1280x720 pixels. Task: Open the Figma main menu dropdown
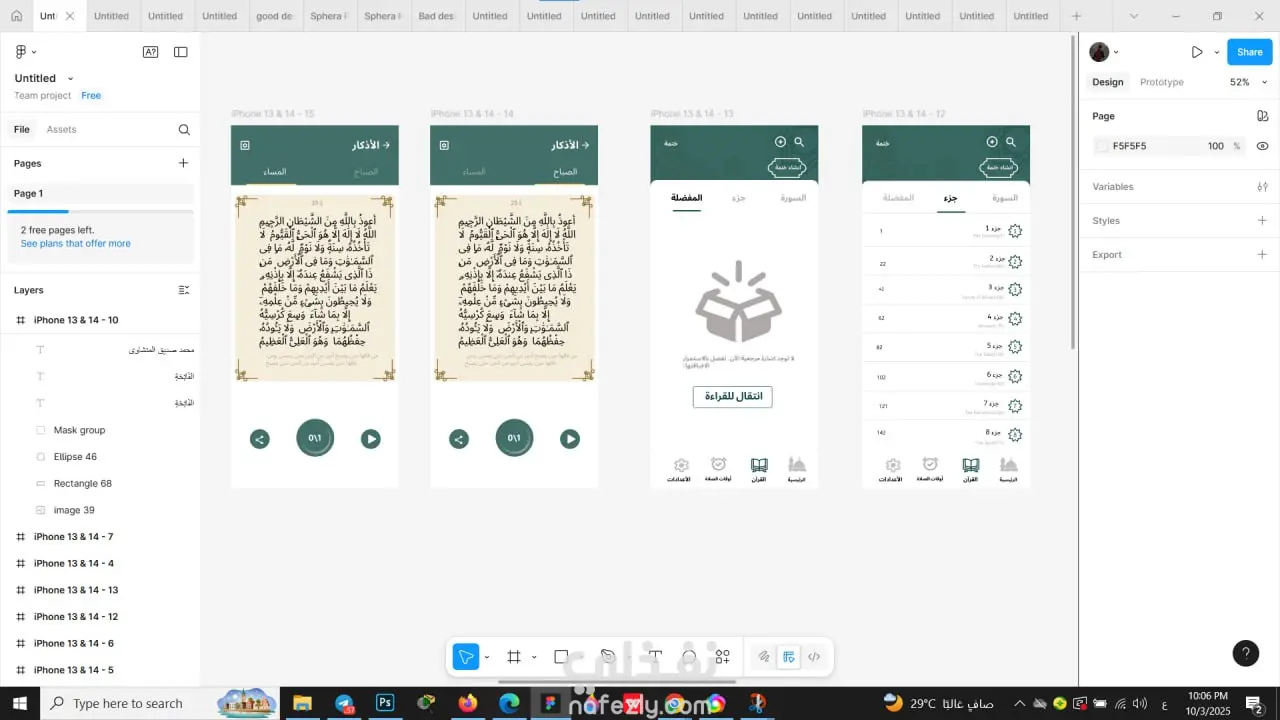(25, 52)
